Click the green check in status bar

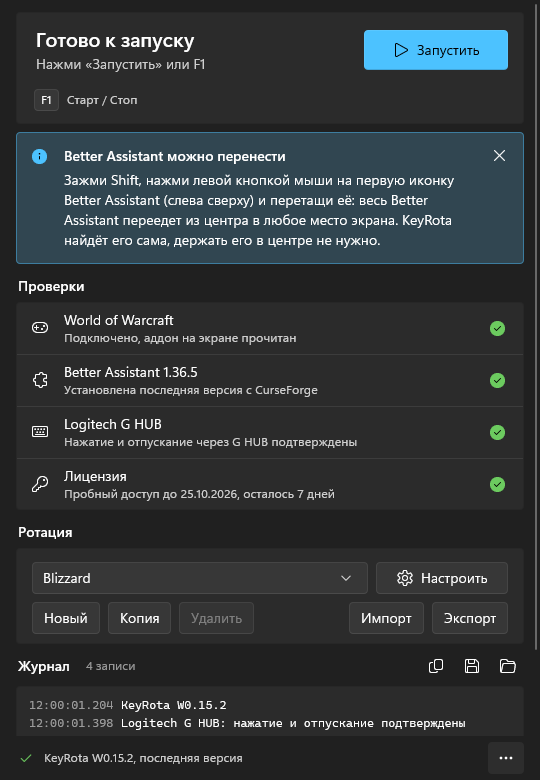26,758
